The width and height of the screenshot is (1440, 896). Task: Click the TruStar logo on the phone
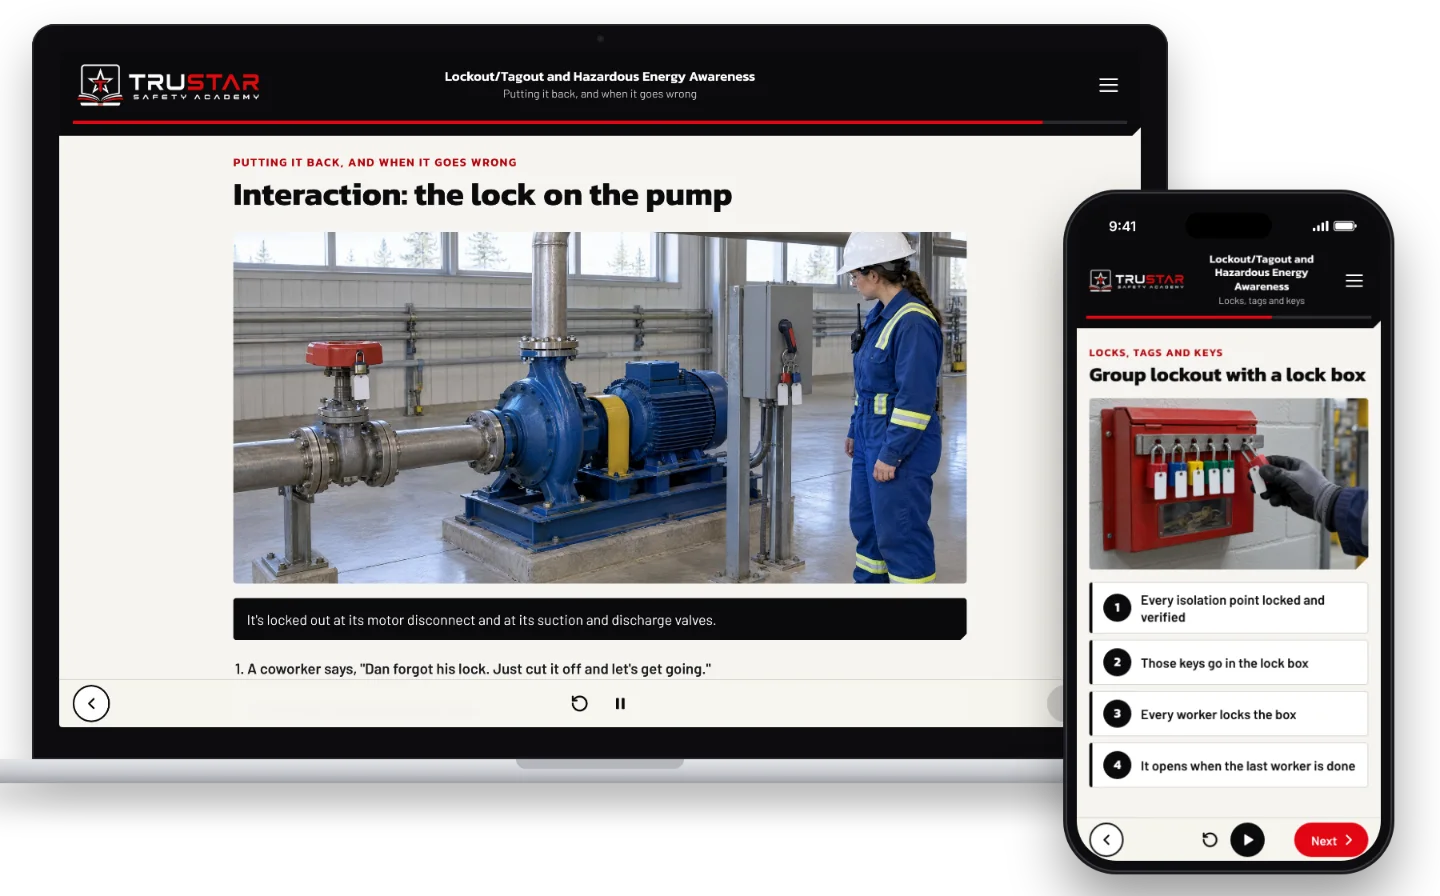coord(1137,280)
